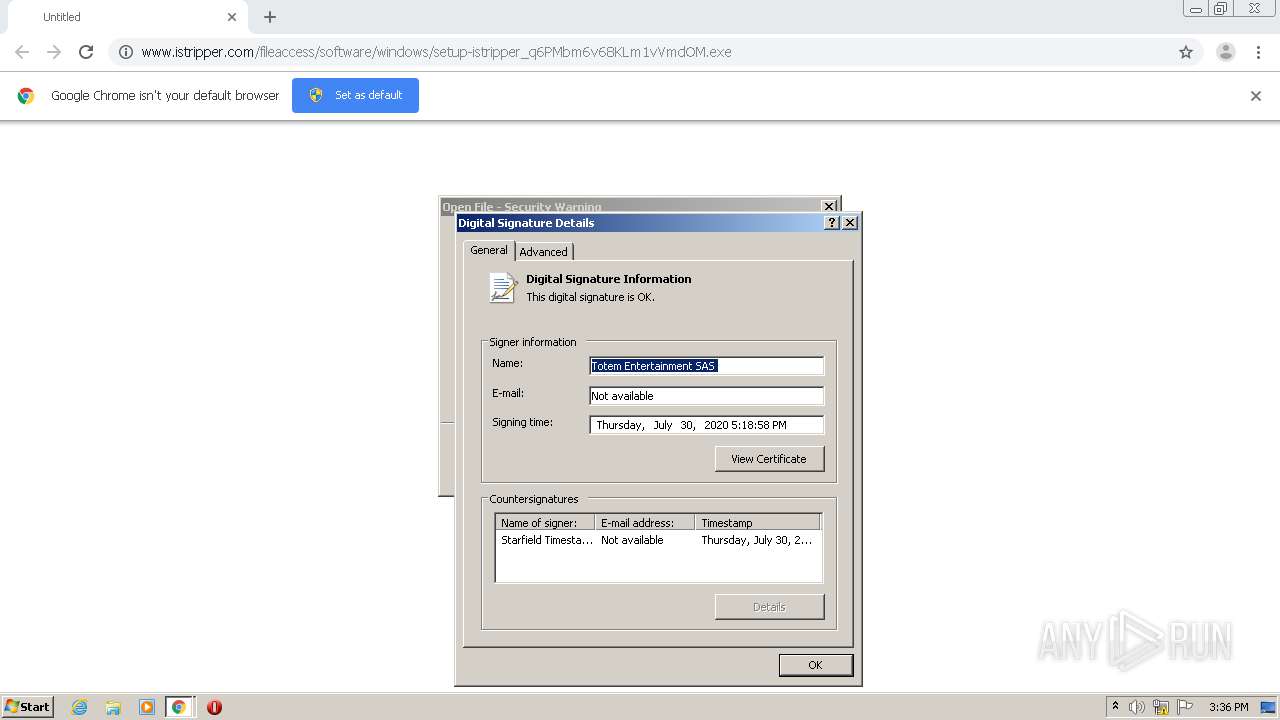Viewport: 1280px width, 720px height.
Task: Open Chrome three-dot menu
Action: pos(1258,52)
